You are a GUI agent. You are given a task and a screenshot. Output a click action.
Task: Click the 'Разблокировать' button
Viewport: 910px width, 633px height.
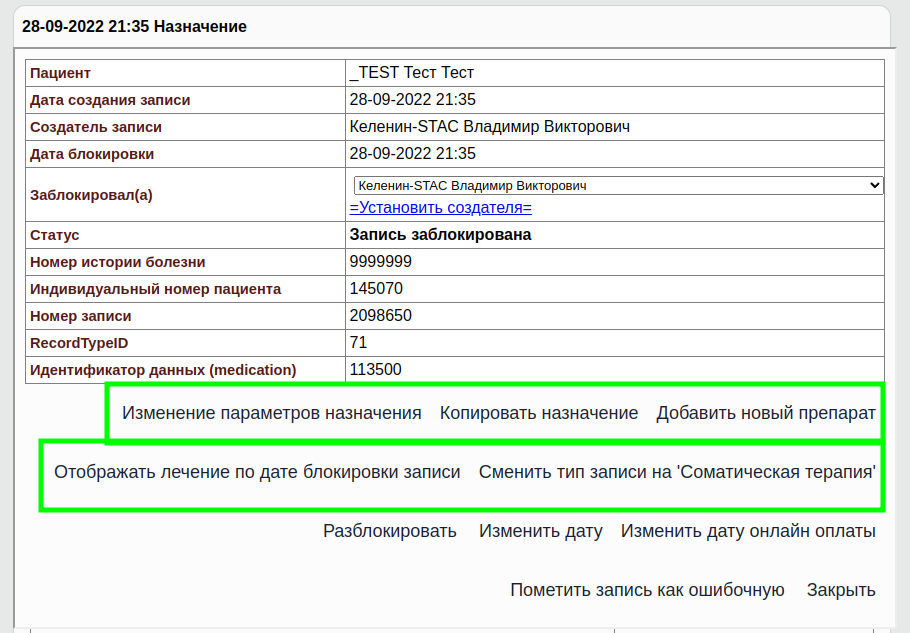[x=390, y=531]
